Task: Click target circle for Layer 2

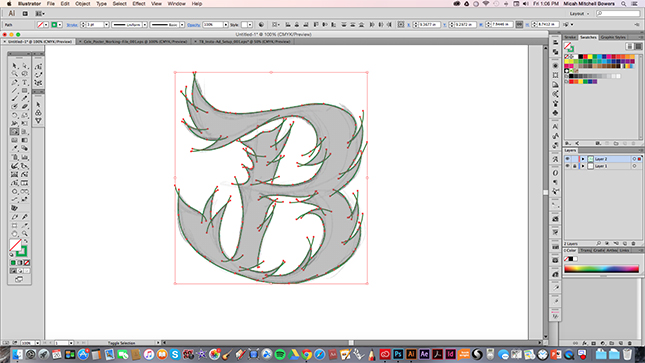Action: [x=634, y=159]
